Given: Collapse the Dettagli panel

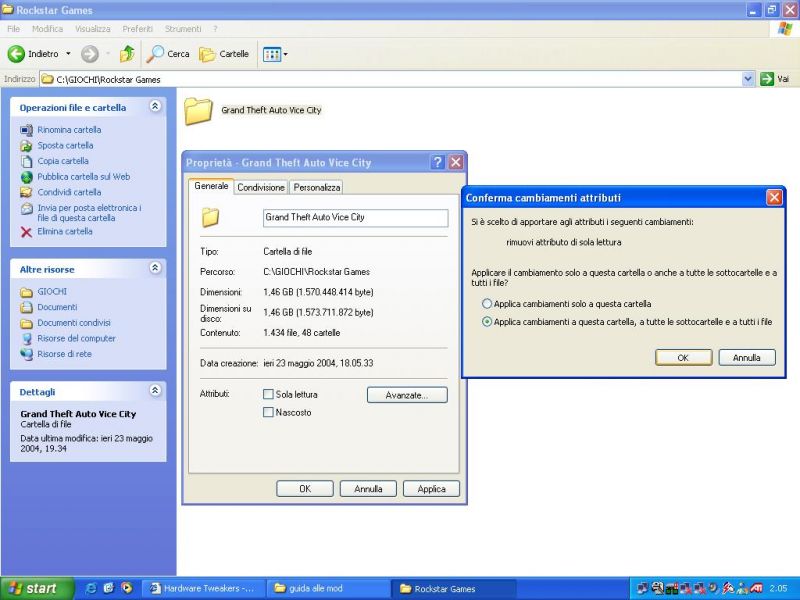Looking at the screenshot, I should click(155, 390).
